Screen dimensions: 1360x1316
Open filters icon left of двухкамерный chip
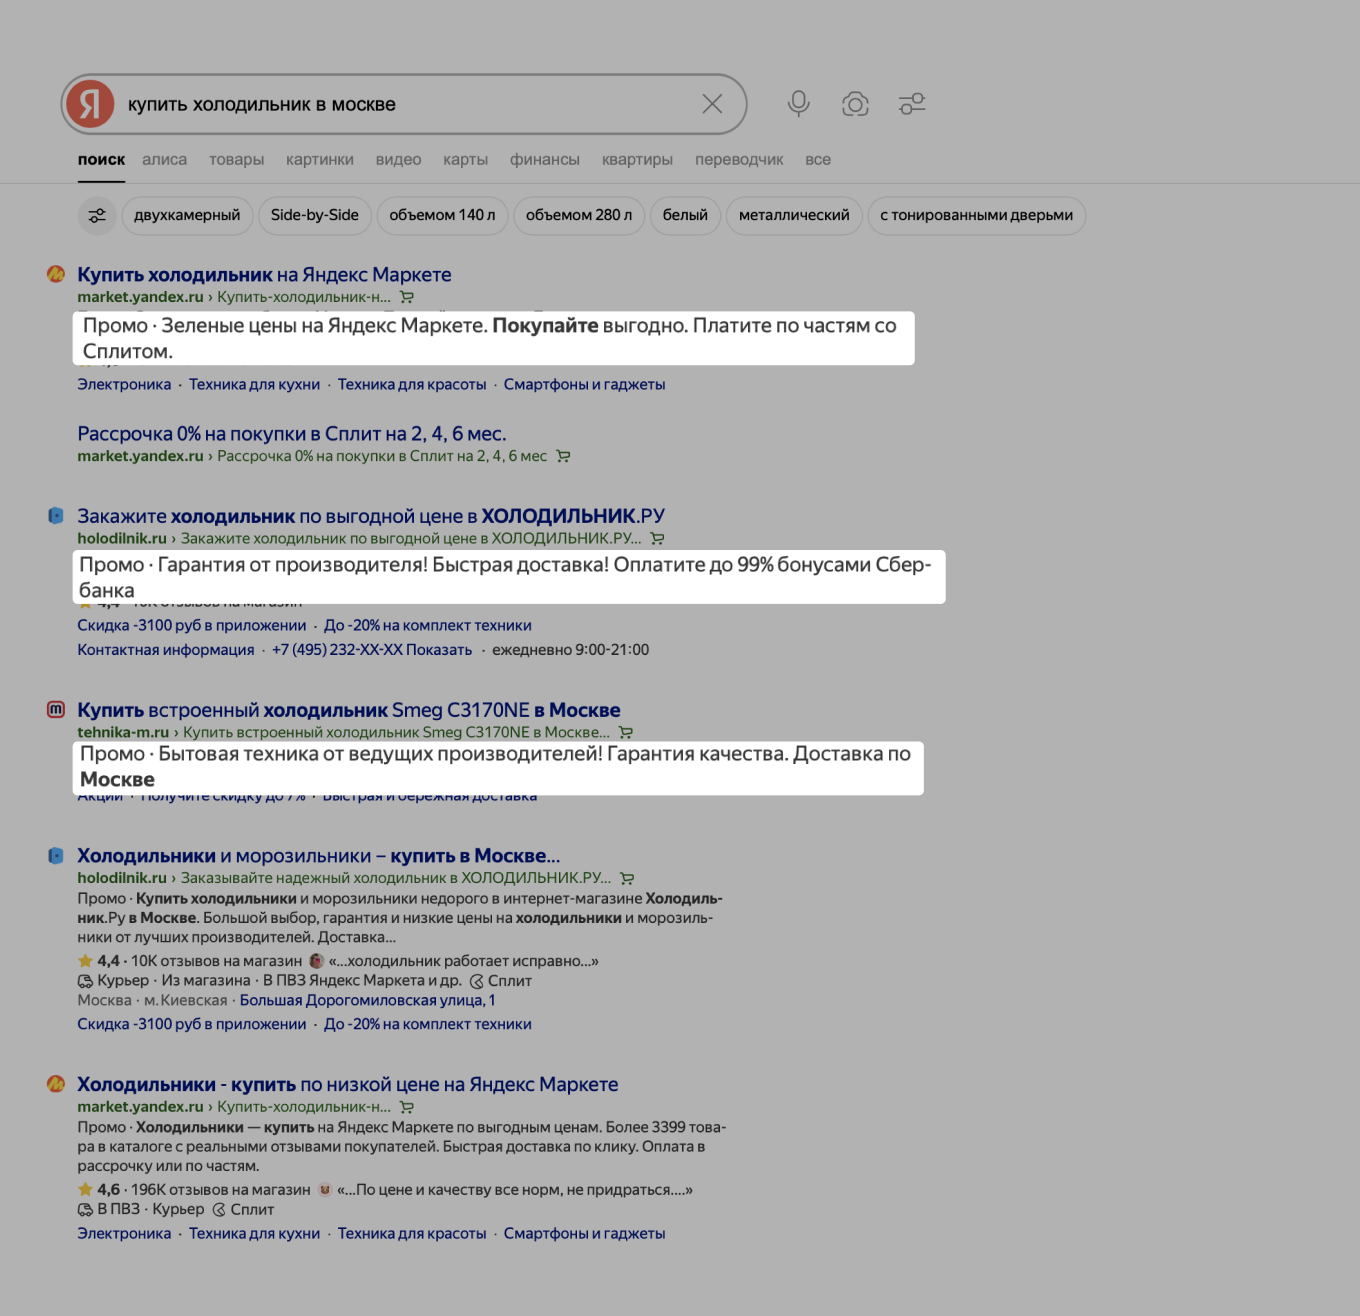97,215
